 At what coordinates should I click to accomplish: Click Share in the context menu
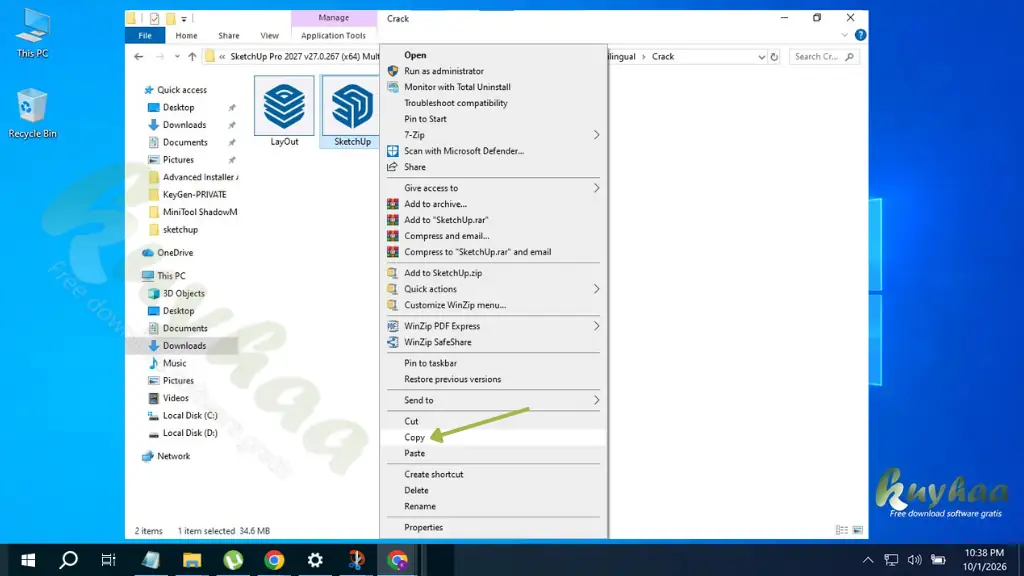(x=415, y=167)
